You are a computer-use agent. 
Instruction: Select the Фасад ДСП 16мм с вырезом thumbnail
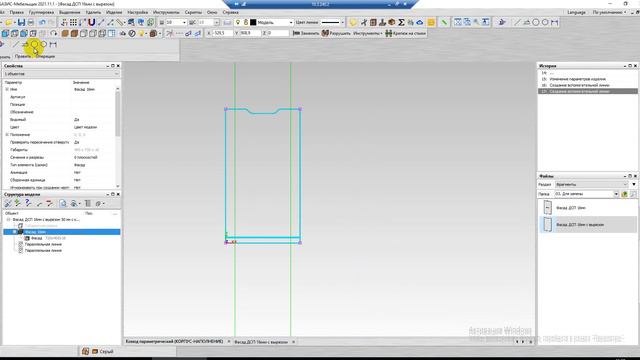click(x=547, y=224)
